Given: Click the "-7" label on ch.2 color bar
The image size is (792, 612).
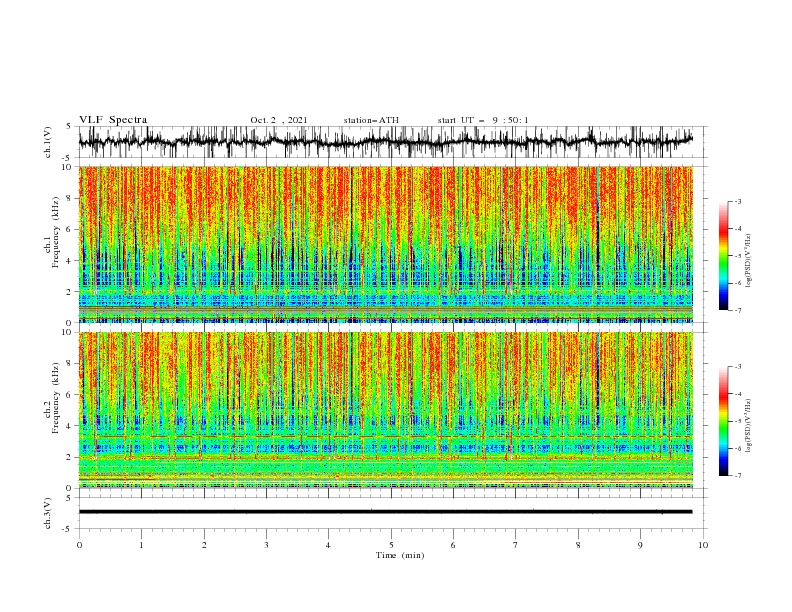Looking at the screenshot, I should 737,476.
